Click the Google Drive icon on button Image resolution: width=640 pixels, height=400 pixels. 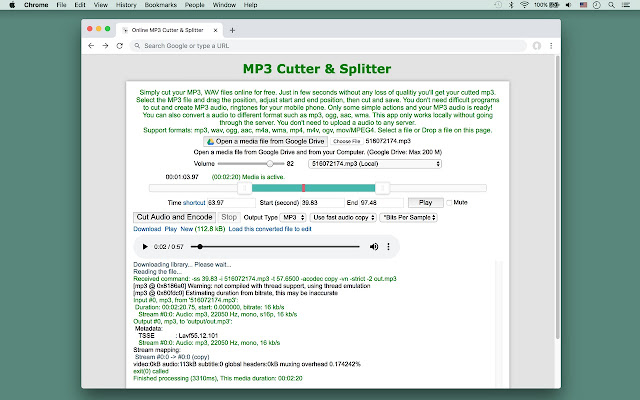click(211, 142)
